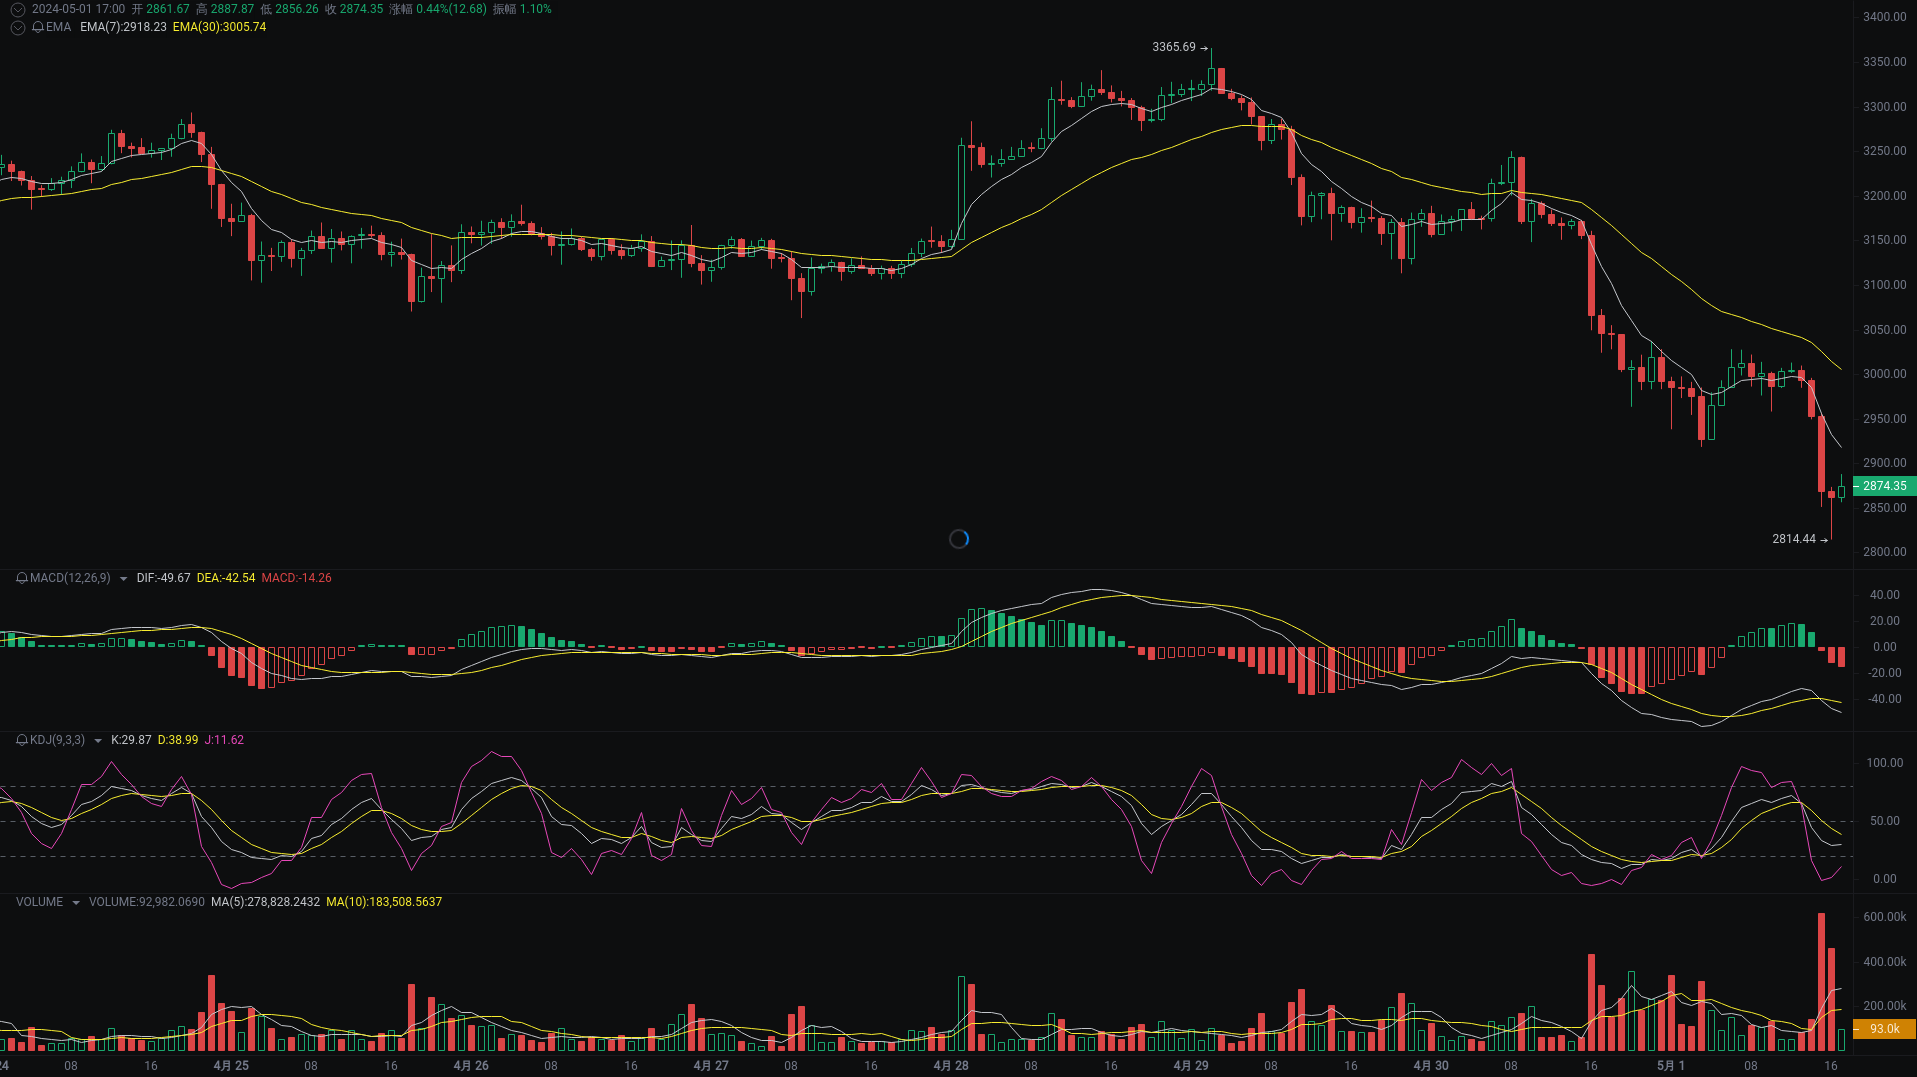Viewport: 1917px width, 1077px height.
Task: Click the 4月28 label on the time axis
Action: tap(950, 1065)
